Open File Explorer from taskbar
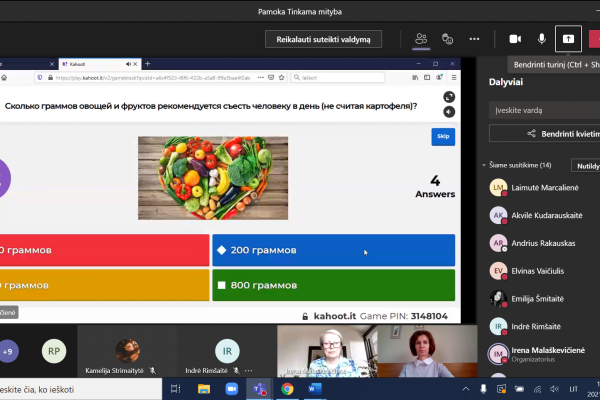The height and width of the screenshot is (400, 600). click(x=204, y=389)
